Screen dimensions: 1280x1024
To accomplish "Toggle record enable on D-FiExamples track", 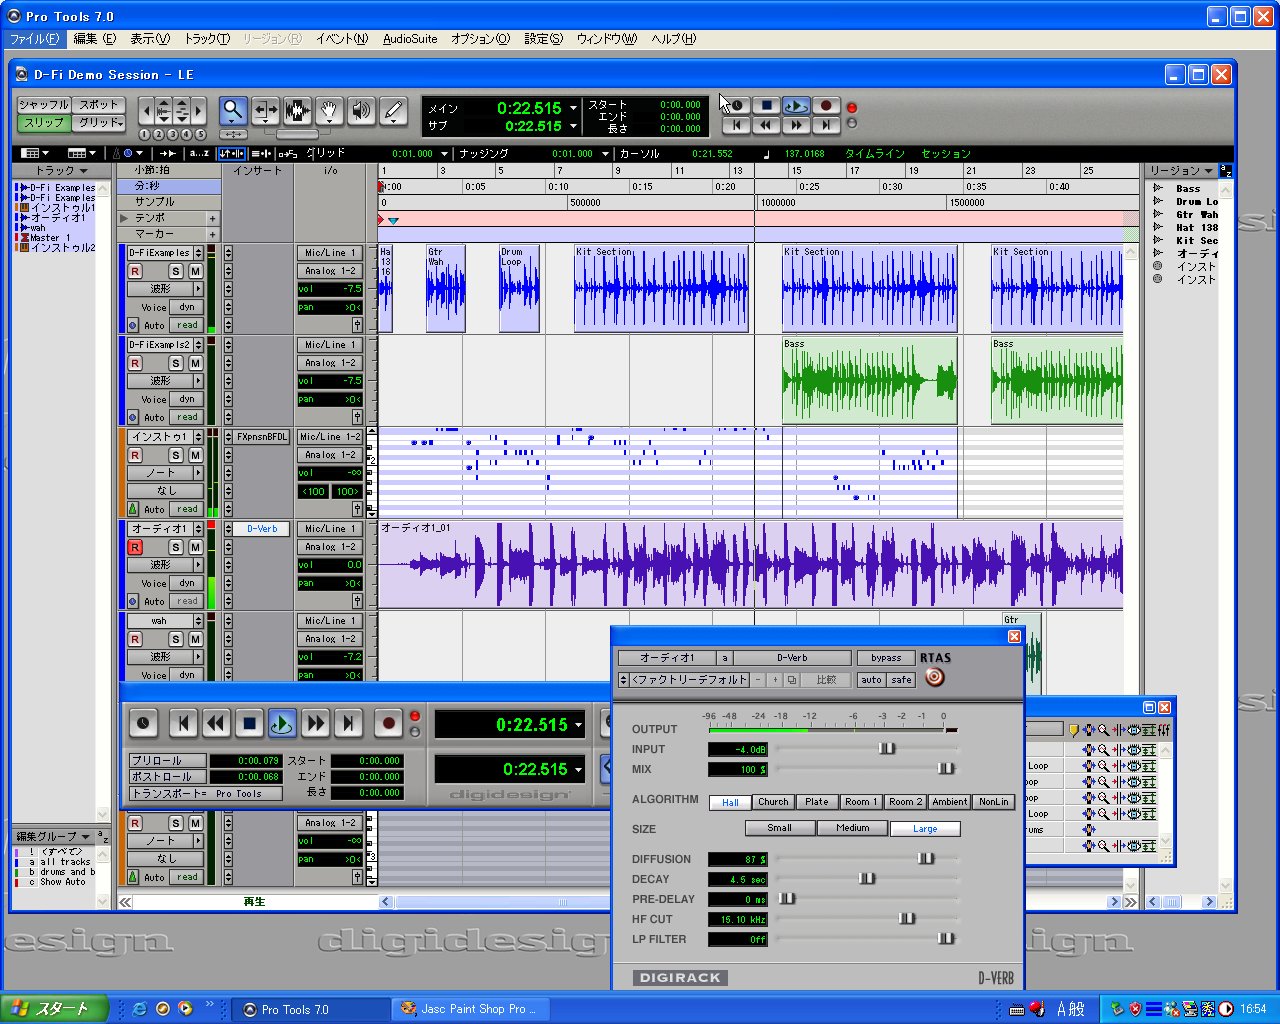I will pos(135,271).
